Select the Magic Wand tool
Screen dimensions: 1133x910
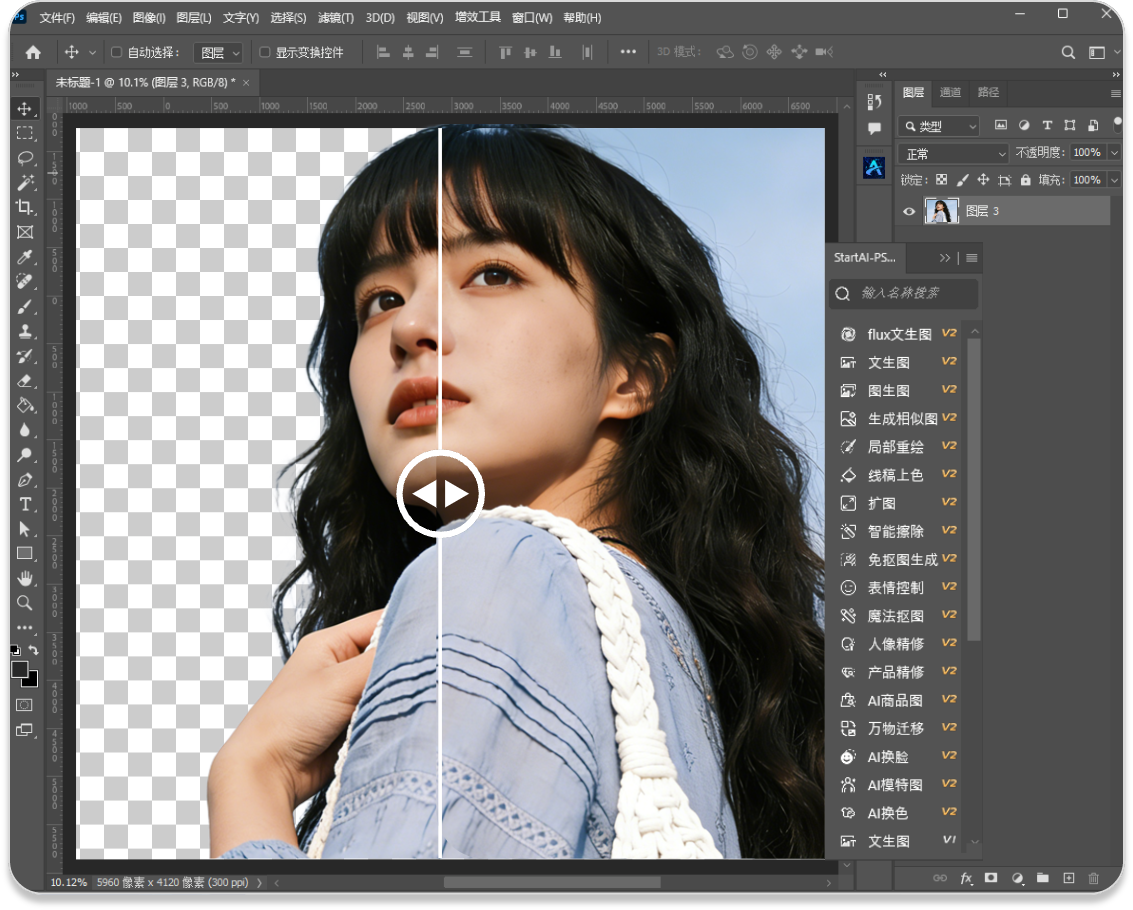click(25, 183)
